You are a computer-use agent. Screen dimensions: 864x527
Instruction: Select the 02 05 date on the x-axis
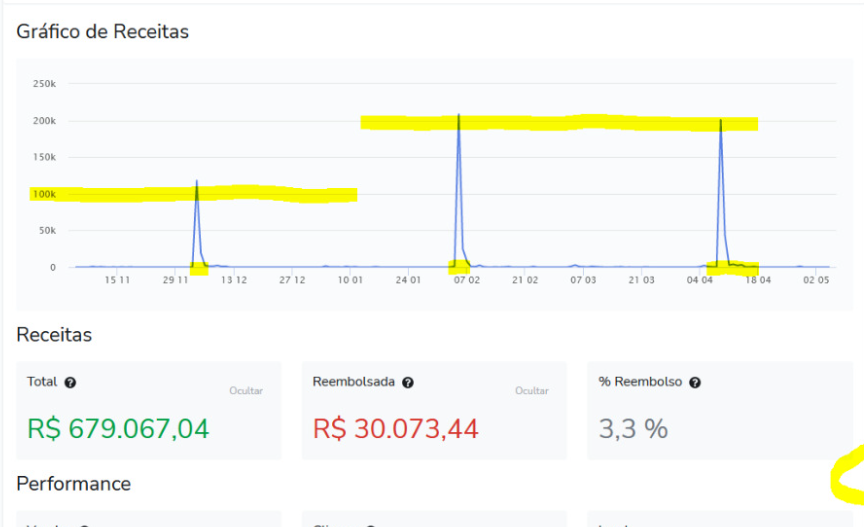[x=817, y=281]
